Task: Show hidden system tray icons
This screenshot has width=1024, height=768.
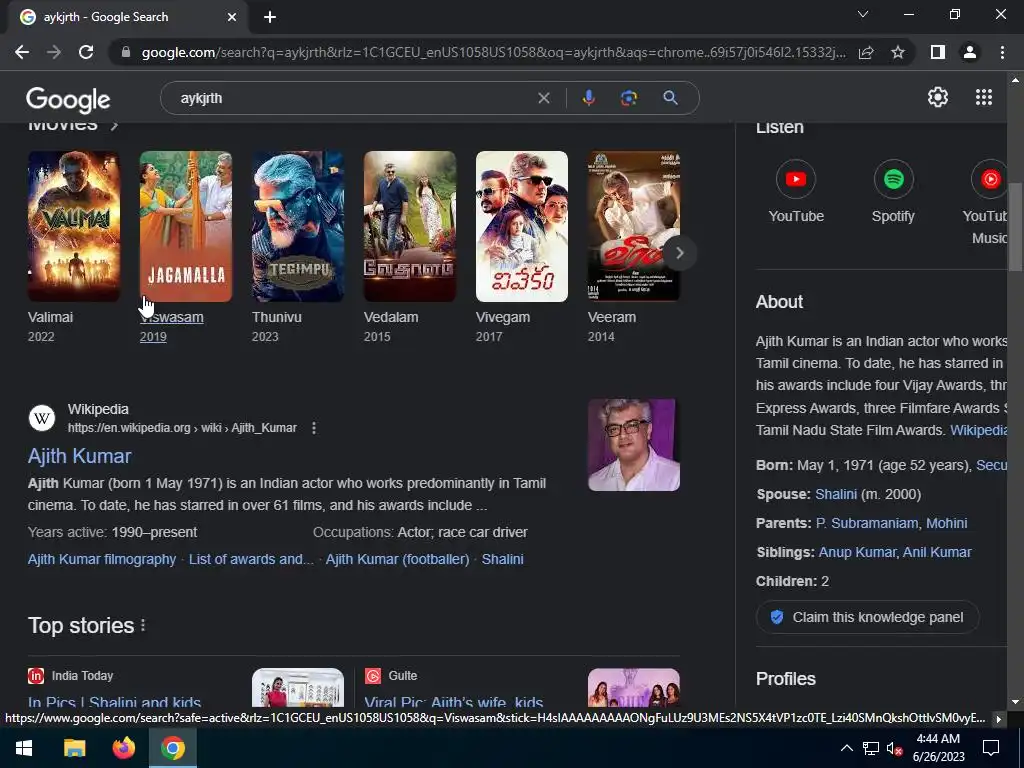Action: point(846,748)
